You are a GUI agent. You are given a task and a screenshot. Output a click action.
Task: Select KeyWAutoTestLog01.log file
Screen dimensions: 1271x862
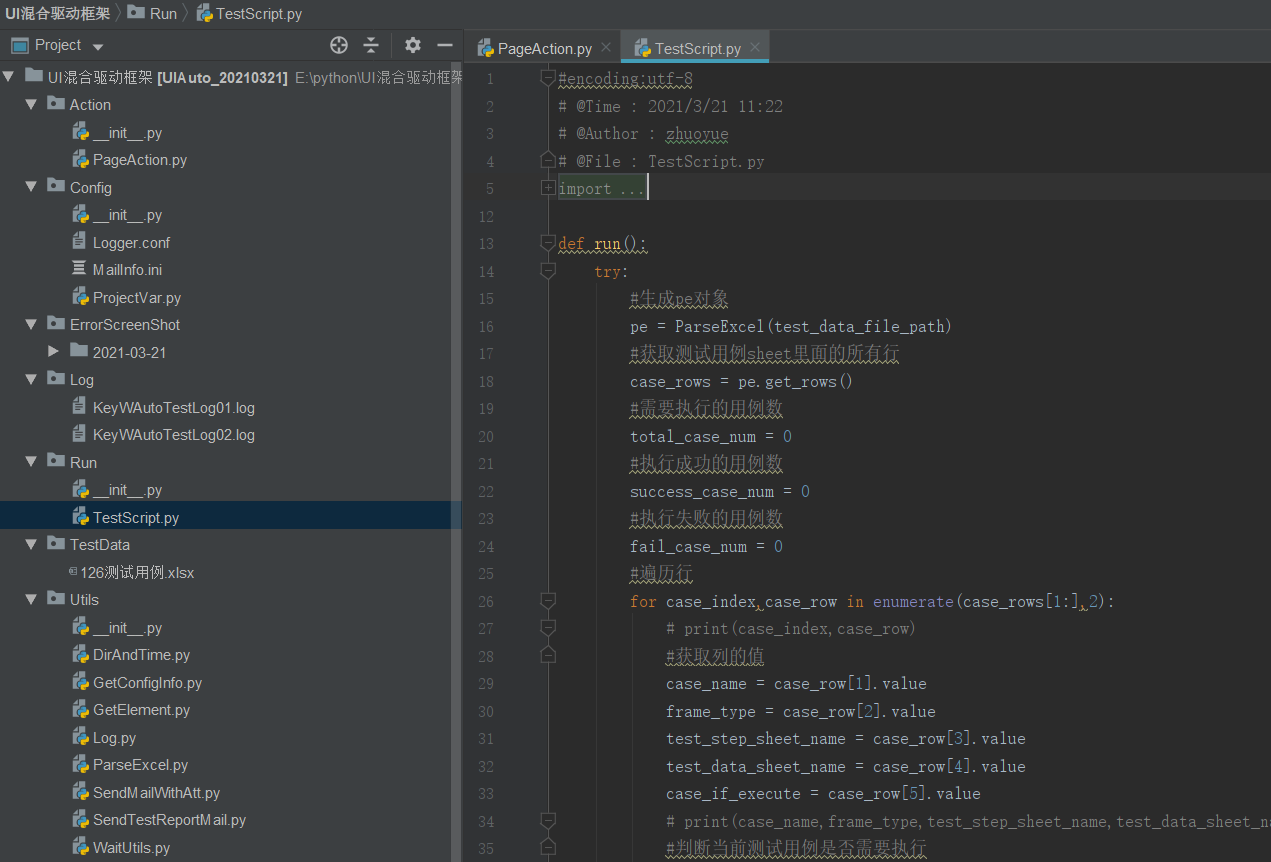click(x=174, y=407)
